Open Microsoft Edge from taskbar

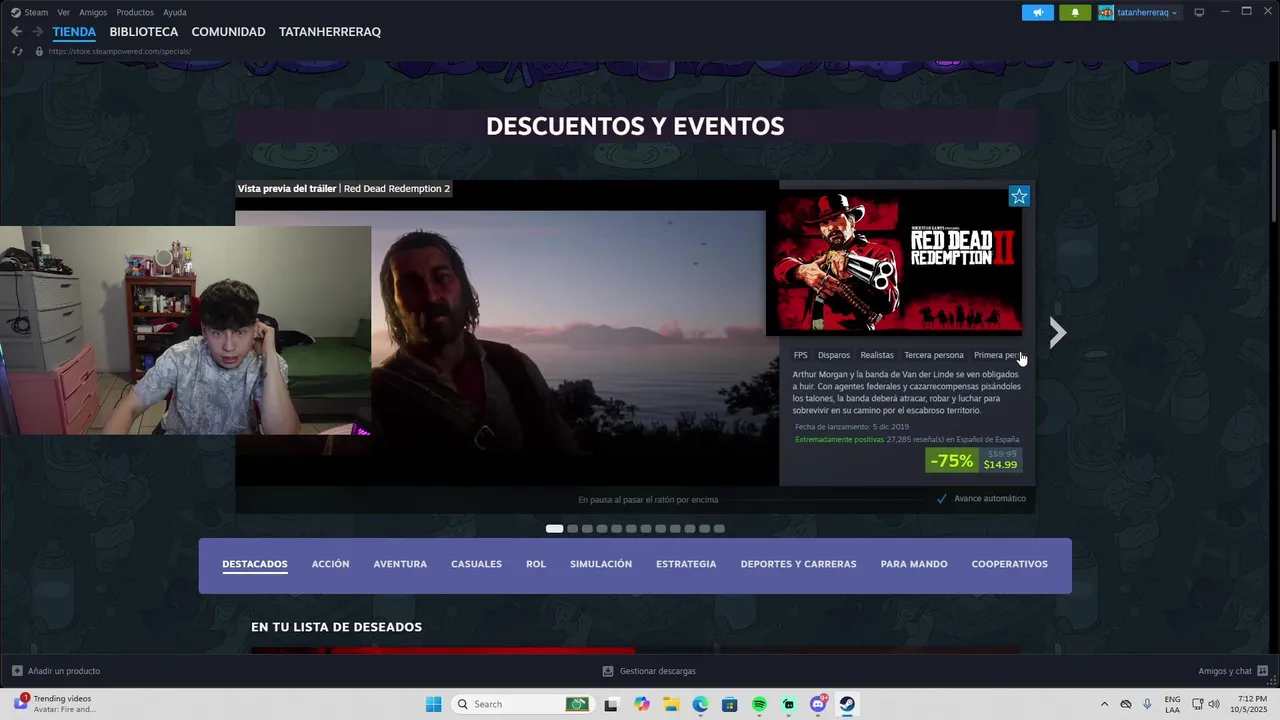701,704
